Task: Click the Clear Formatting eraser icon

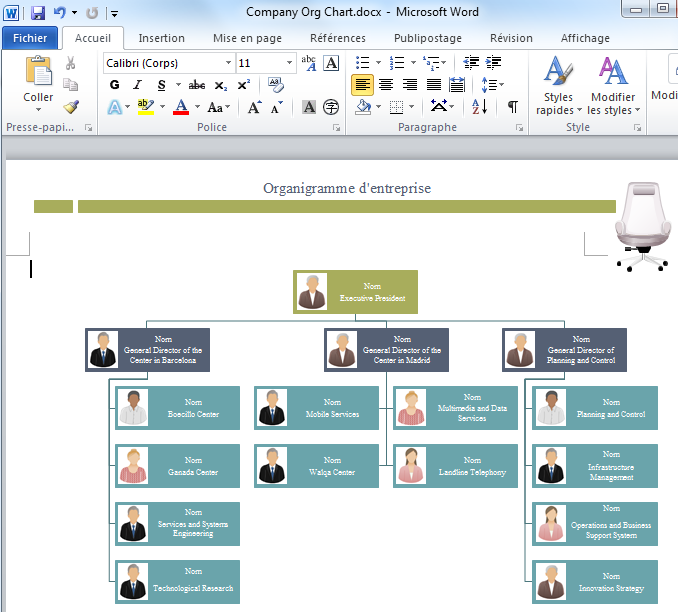Action: [275, 85]
